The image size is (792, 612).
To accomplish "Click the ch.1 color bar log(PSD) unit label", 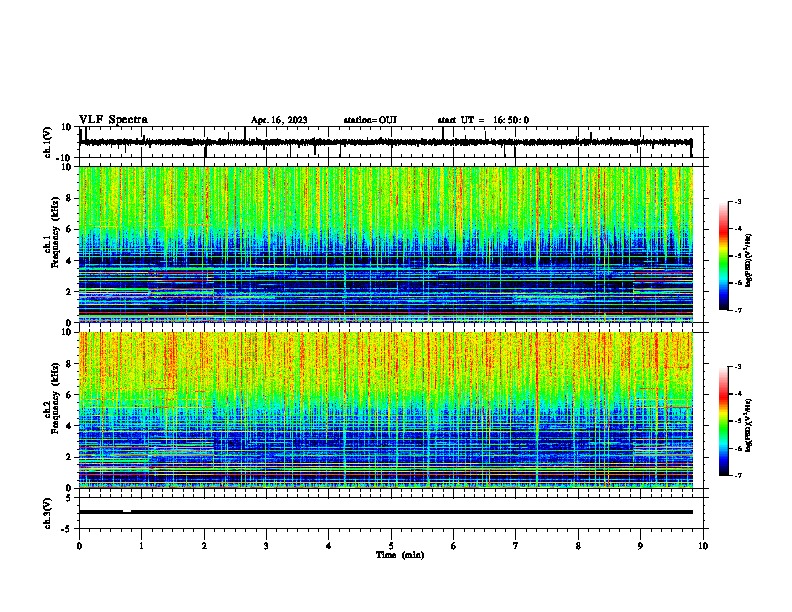I will pos(748,260).
